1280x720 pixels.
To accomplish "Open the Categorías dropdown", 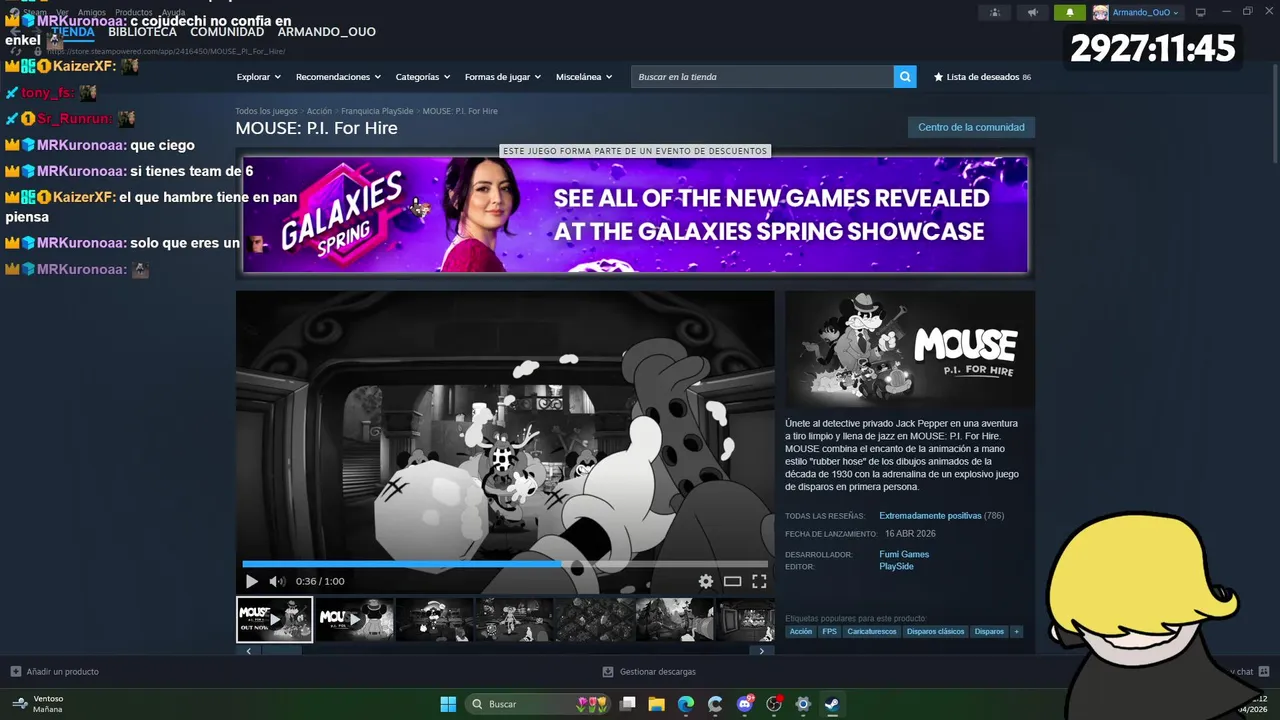I will pos(423,77).
